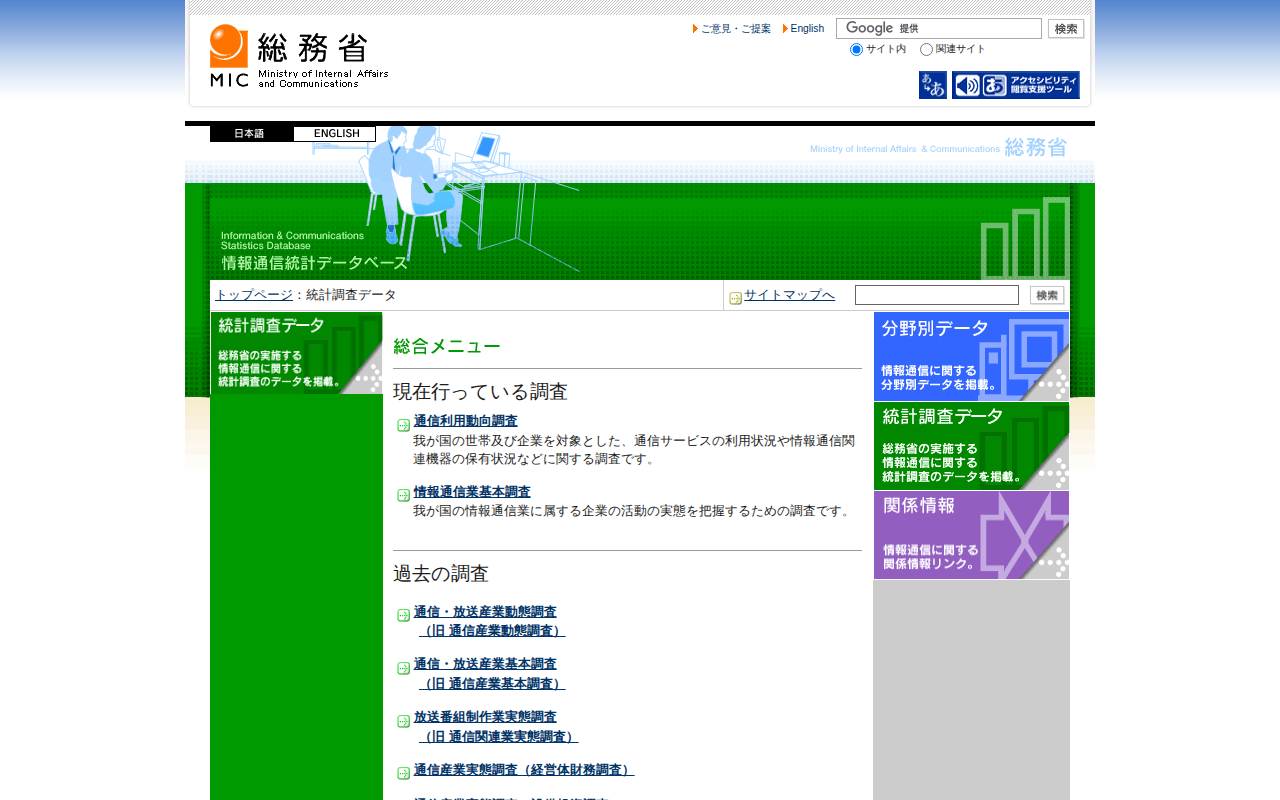The height and width of the screenshot is (800, 1280).
Task: Open the 統計調査データ banner in right sidebar
Action: 971,446
